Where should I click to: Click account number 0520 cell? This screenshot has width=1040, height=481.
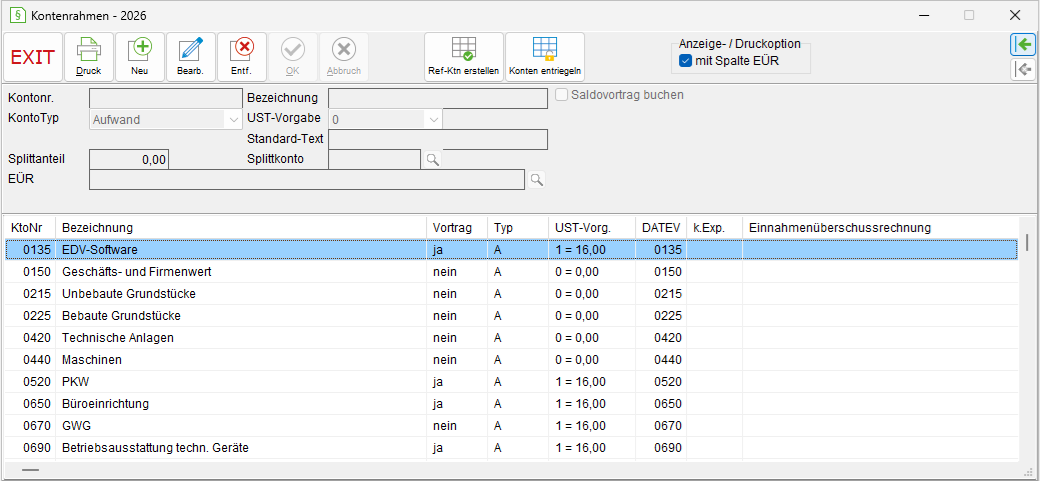(x=36, y=381)
